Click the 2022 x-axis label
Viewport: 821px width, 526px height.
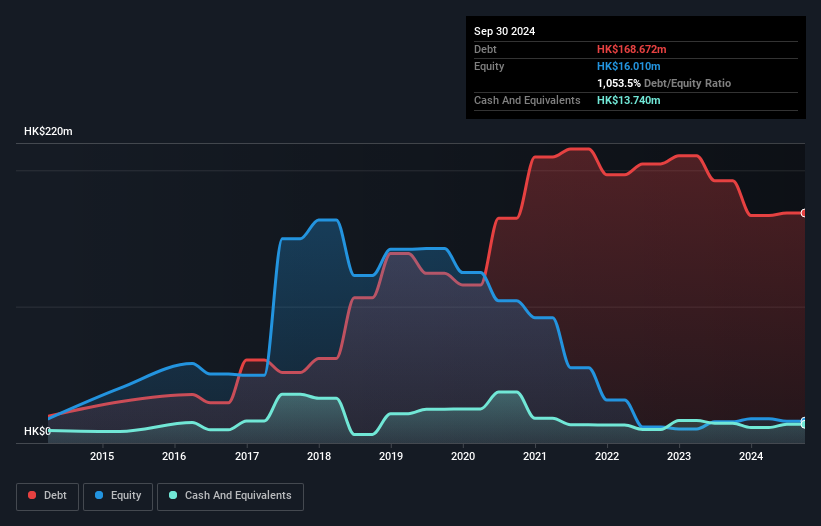(x=607, y=456)
